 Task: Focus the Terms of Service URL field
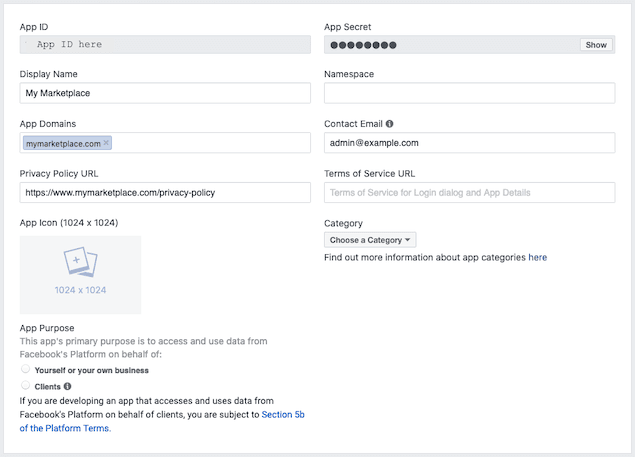click(469, 192)
